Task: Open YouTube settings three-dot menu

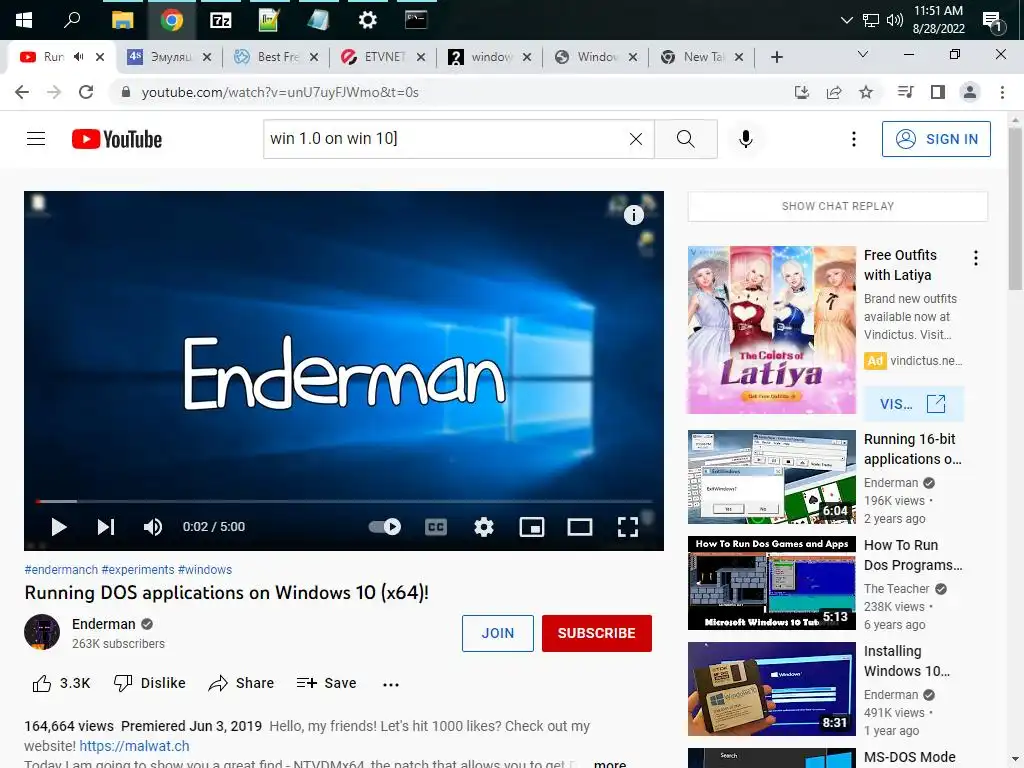Action: [854, 139]
